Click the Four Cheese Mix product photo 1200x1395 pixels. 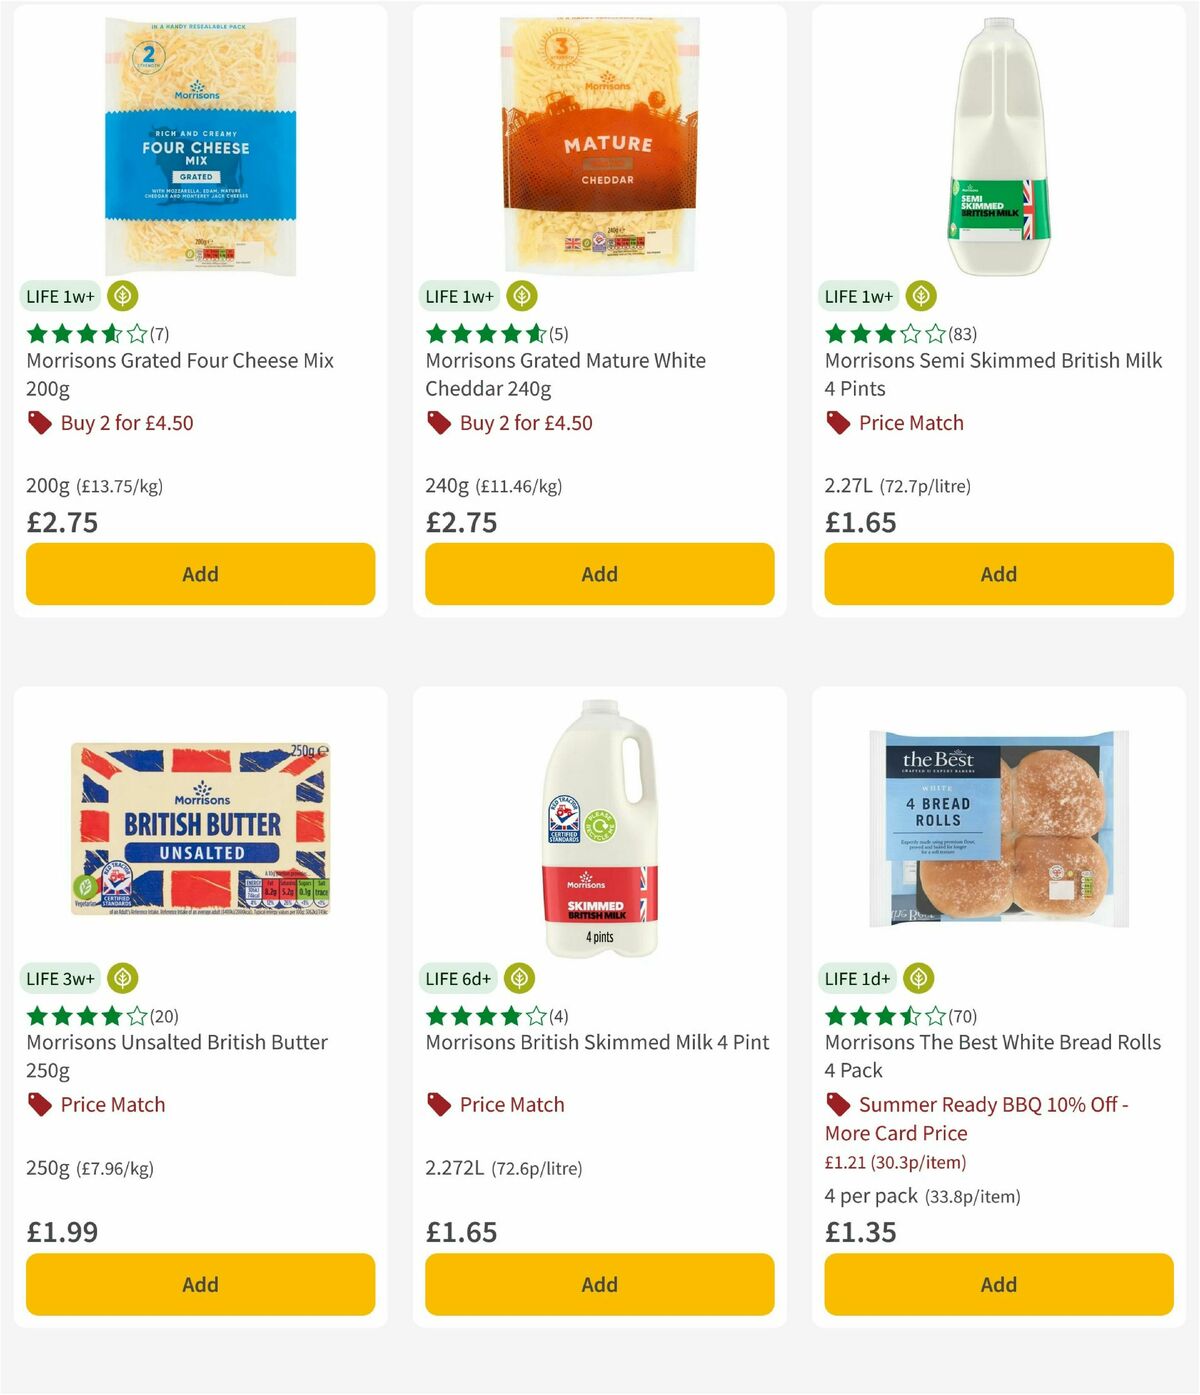click(199, 140)
